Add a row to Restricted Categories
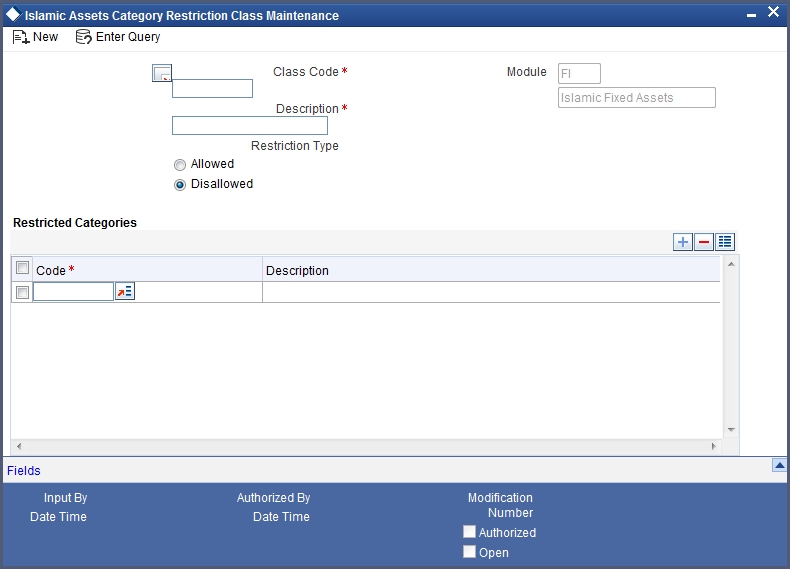The image size is (790, 569). click(683, 242)
